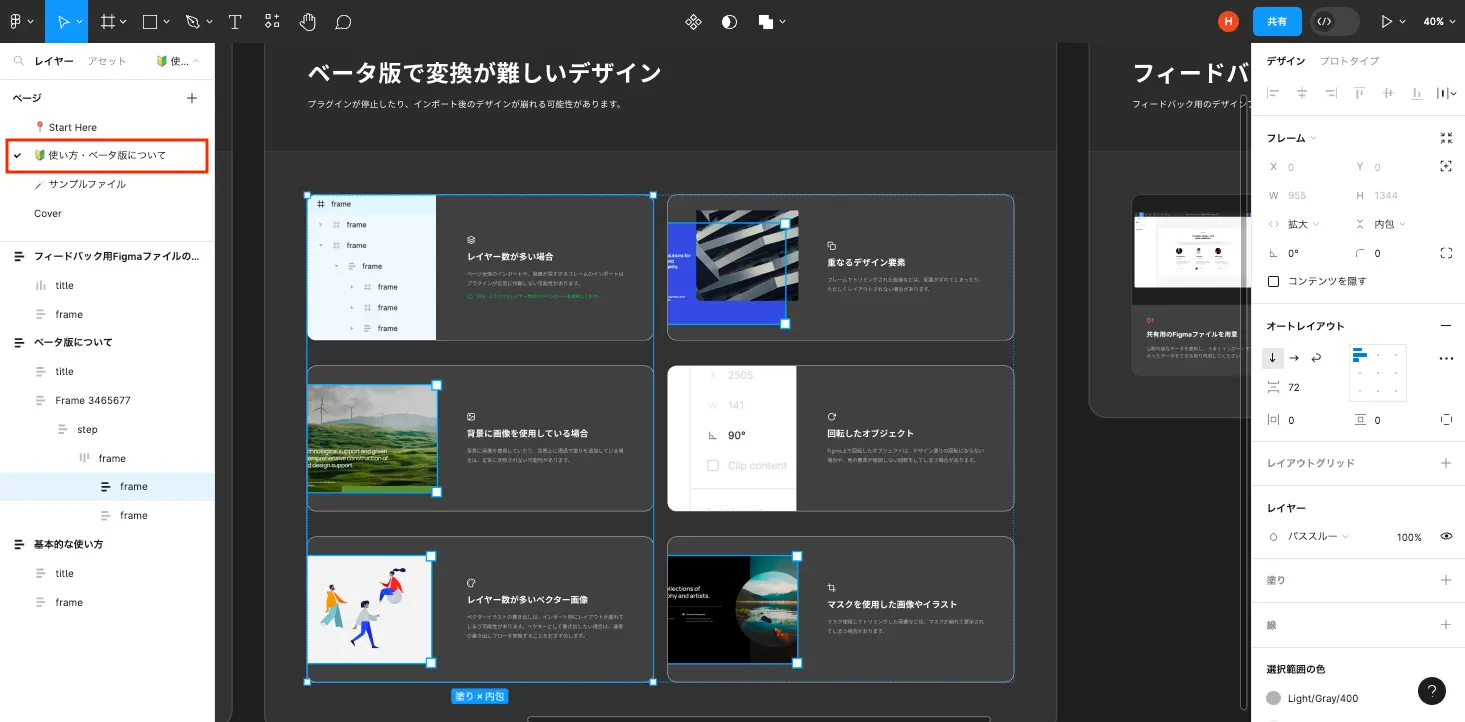Image resolution: width=1465 pixels, height=722 pixels.
Task: Select the Hand tool
Action: (308, 21)
